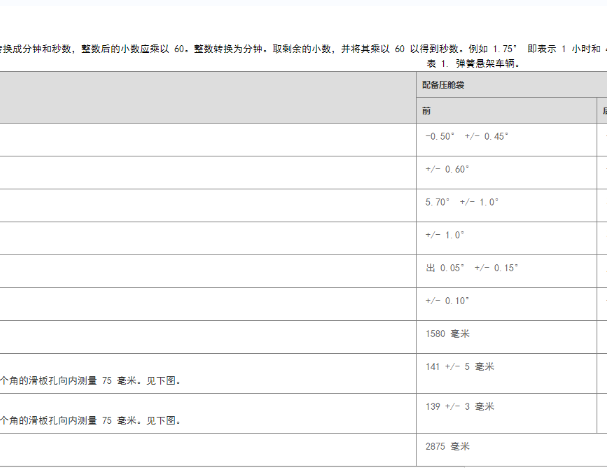The height and width of the screenshot is (468, 607).
Task: Select the table title 表 1. 弹簧悬架车辆
Action: click(473, 63)
